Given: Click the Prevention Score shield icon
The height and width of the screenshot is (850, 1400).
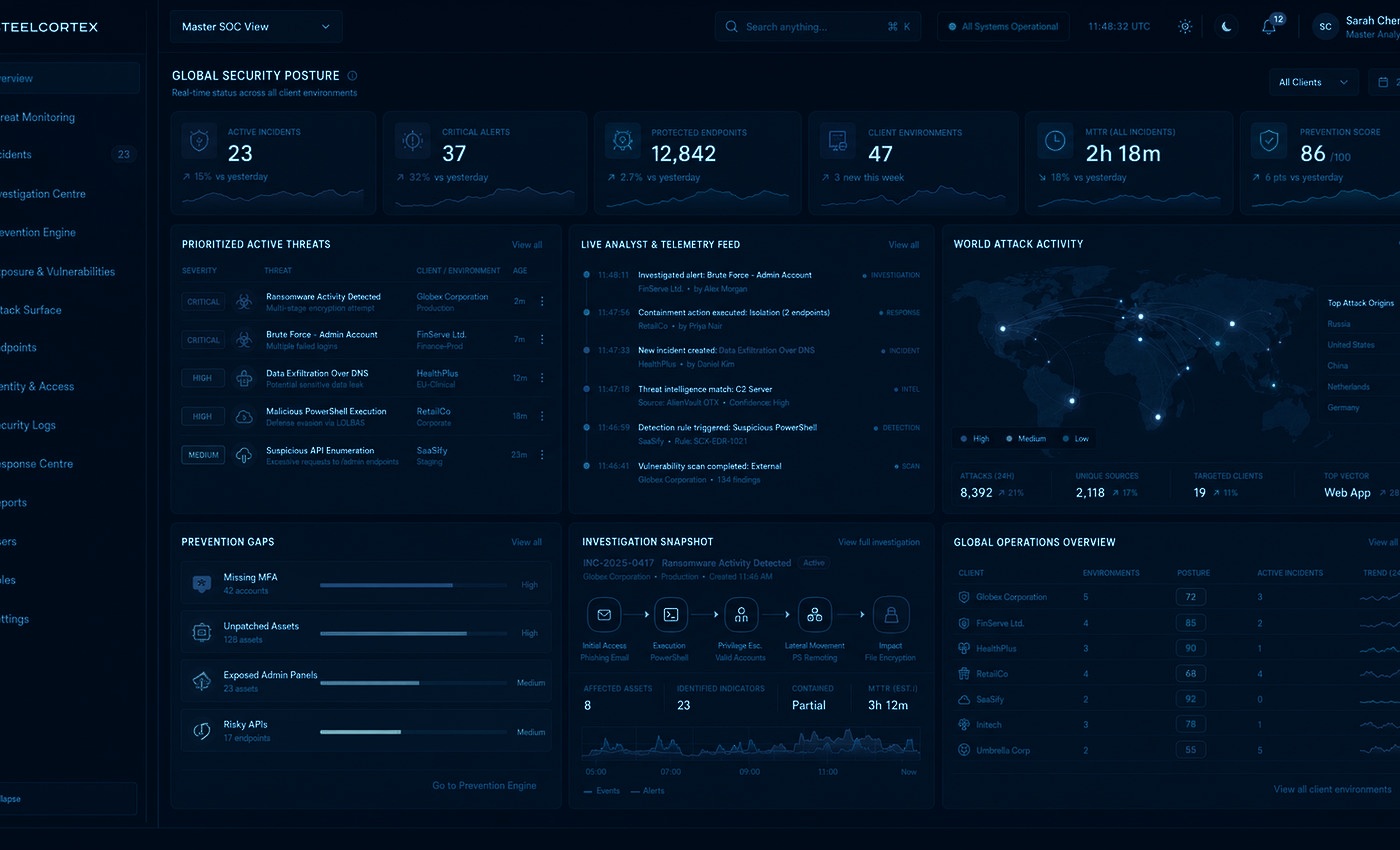Looking at the screenshot, I should (1269, 141).
